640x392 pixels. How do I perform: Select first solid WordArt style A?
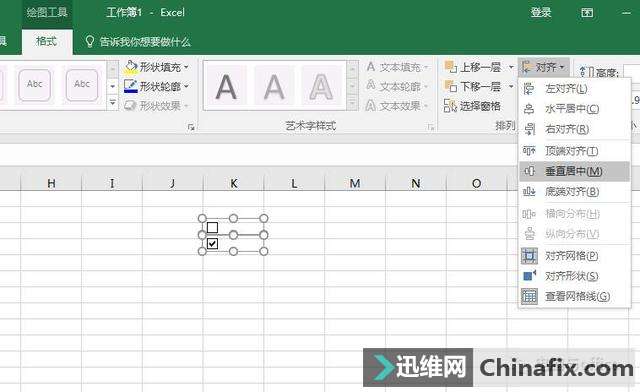point(226,87)
